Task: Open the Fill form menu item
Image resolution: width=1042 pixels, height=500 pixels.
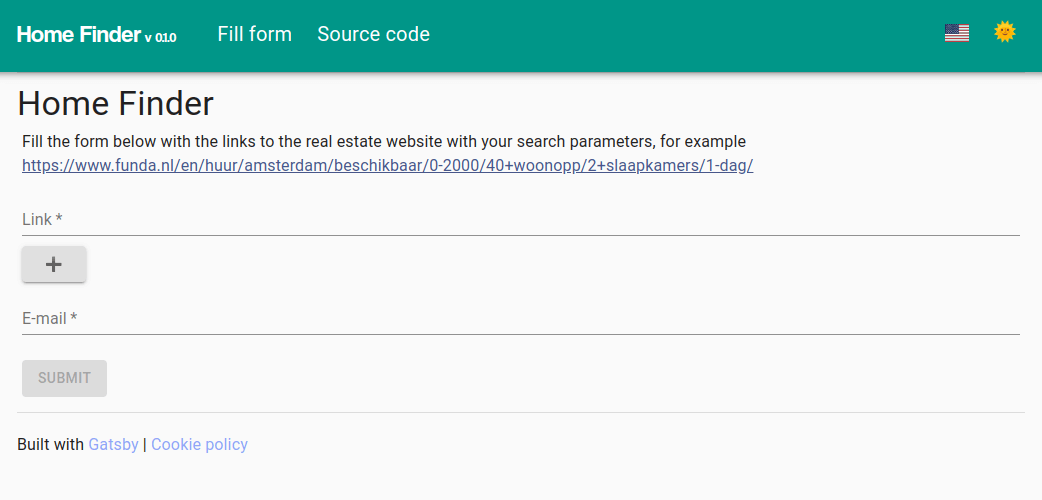Action: pos(255,34)
